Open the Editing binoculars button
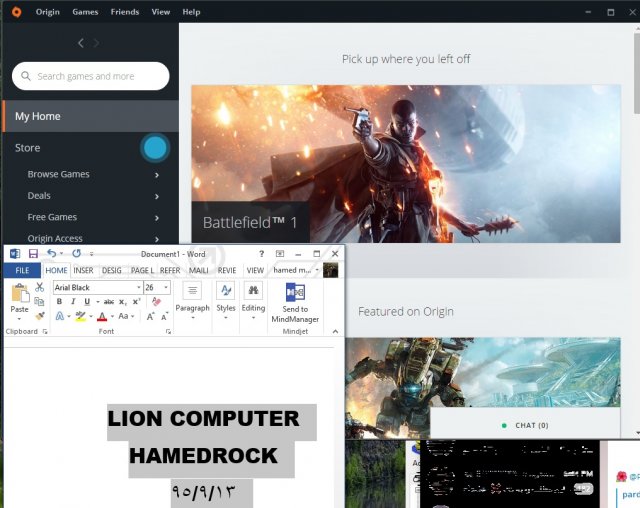 253,300
